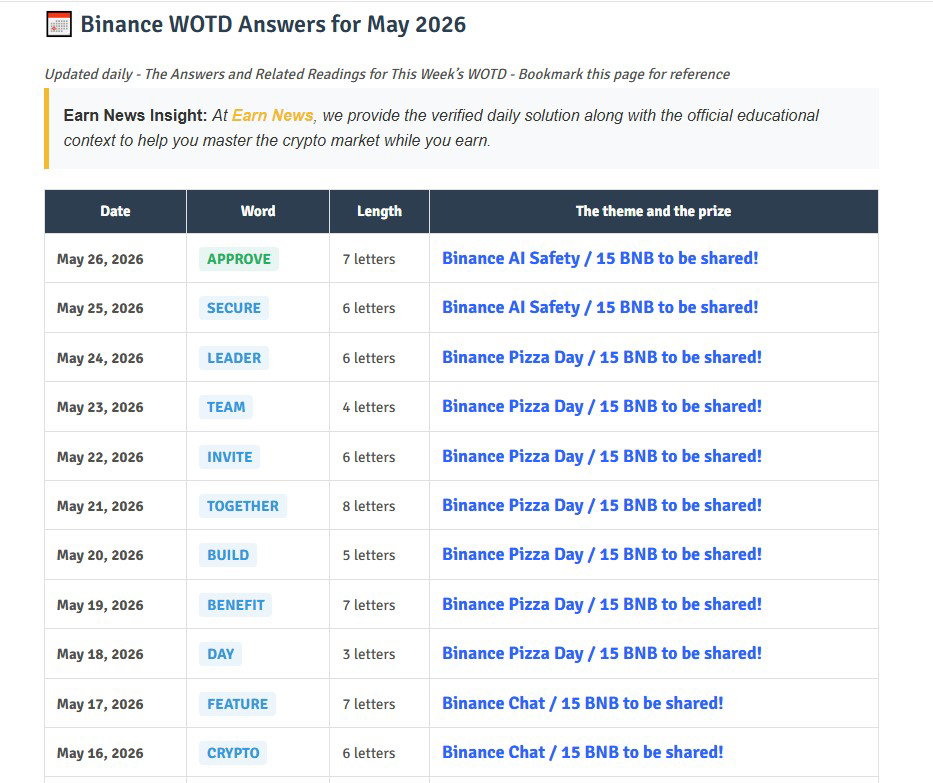
Task: Open May 26 Binance AI Safety link
Action: (x=600, y=258)
